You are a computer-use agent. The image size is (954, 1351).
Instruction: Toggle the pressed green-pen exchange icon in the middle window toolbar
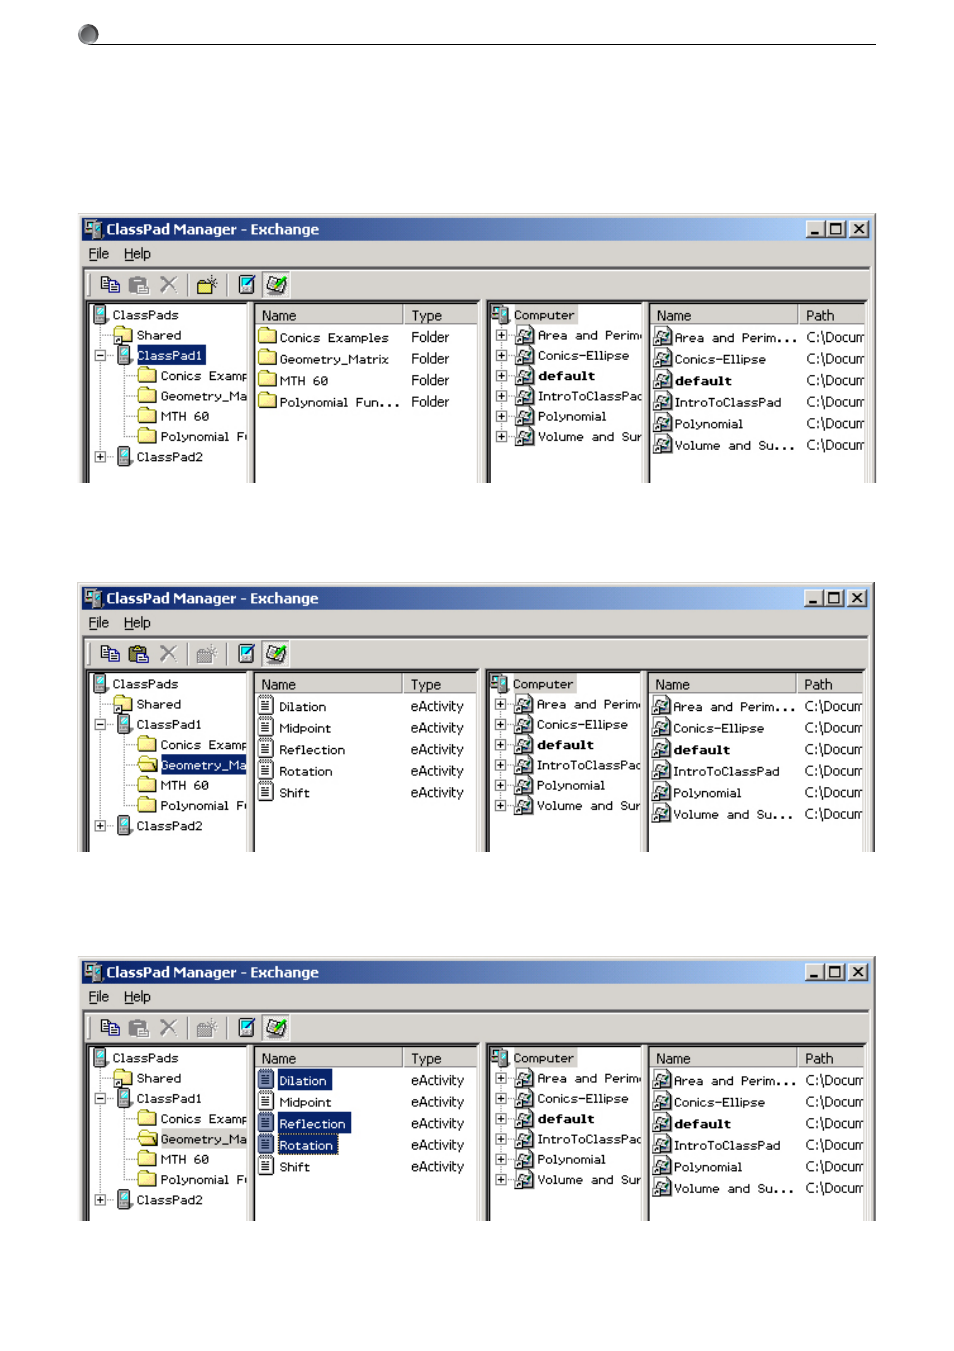pos(276,654)
